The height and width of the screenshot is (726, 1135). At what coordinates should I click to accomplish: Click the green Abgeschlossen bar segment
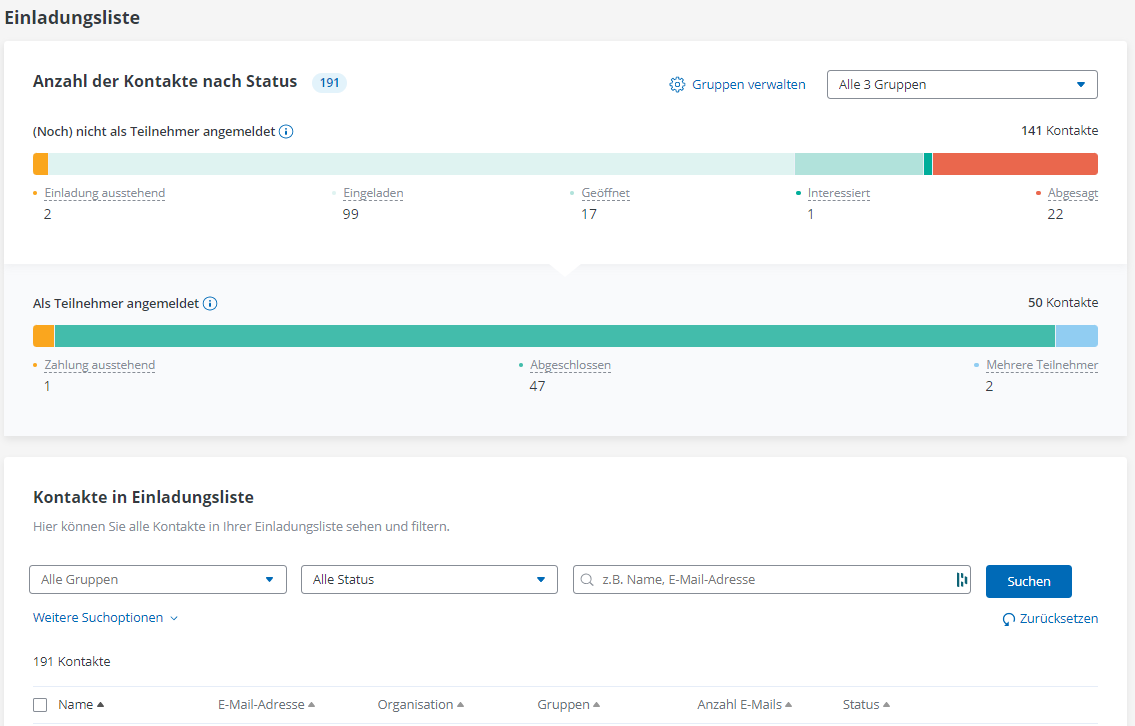pyautogui.click(x=554, y=336)
